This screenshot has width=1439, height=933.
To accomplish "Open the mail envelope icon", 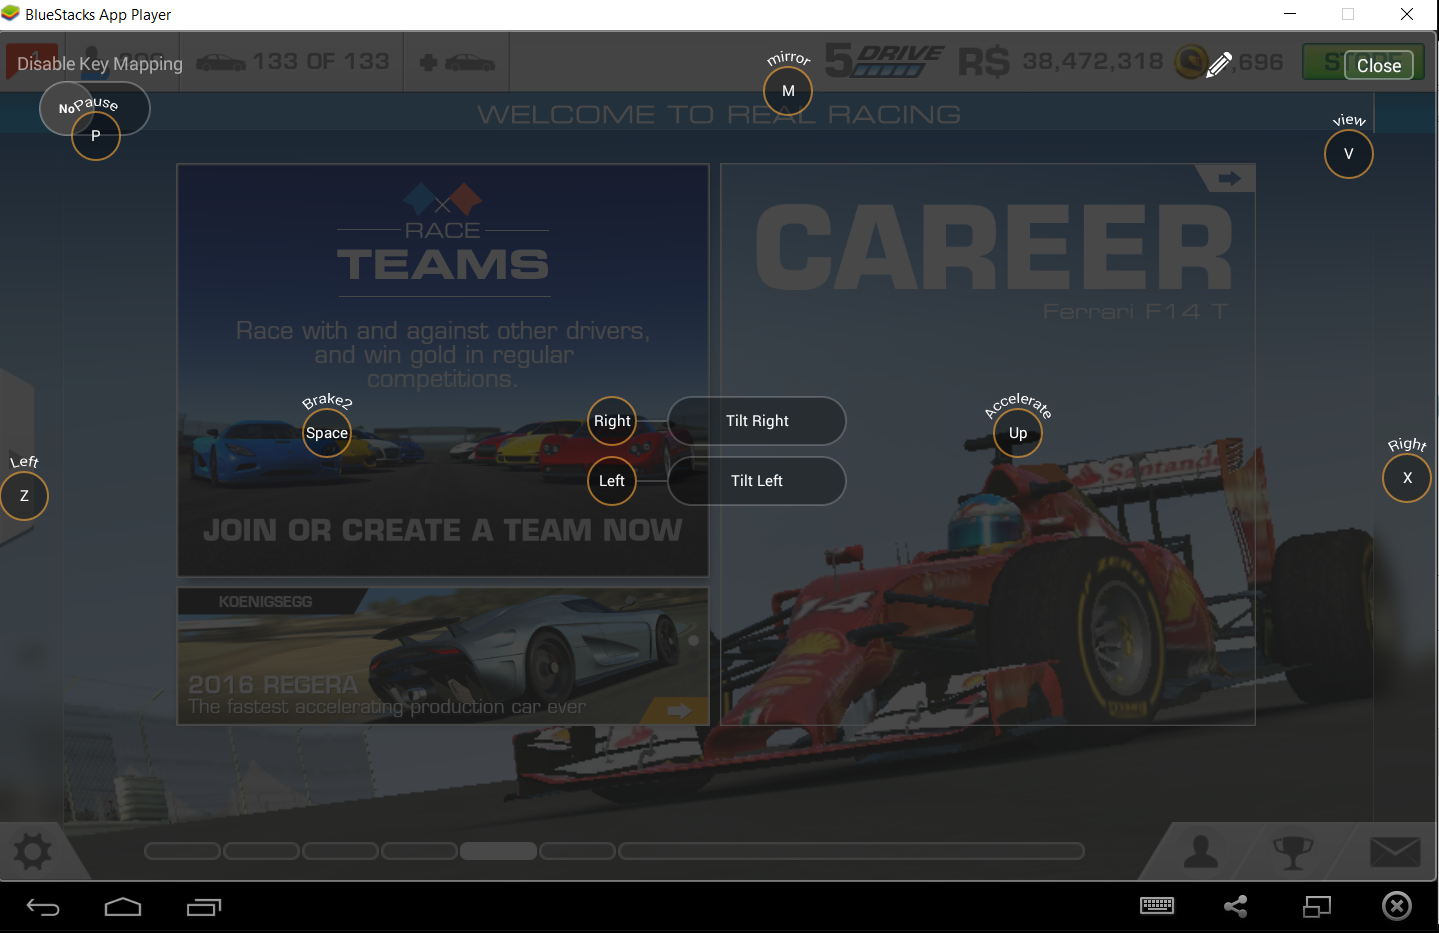I will point(1395,852).
